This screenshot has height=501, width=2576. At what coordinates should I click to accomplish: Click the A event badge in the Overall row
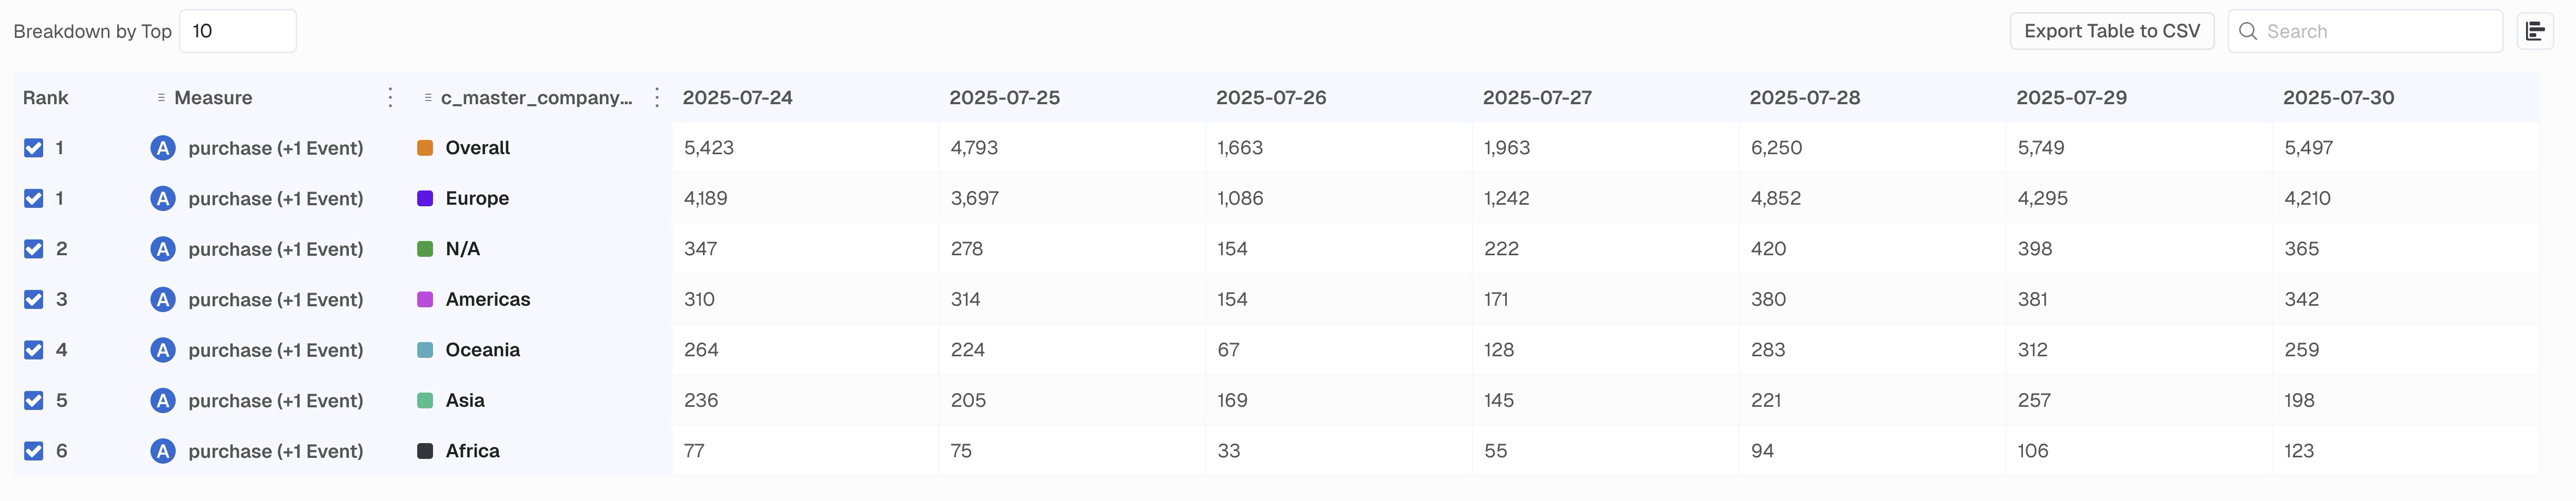click(x=163, y=148)
